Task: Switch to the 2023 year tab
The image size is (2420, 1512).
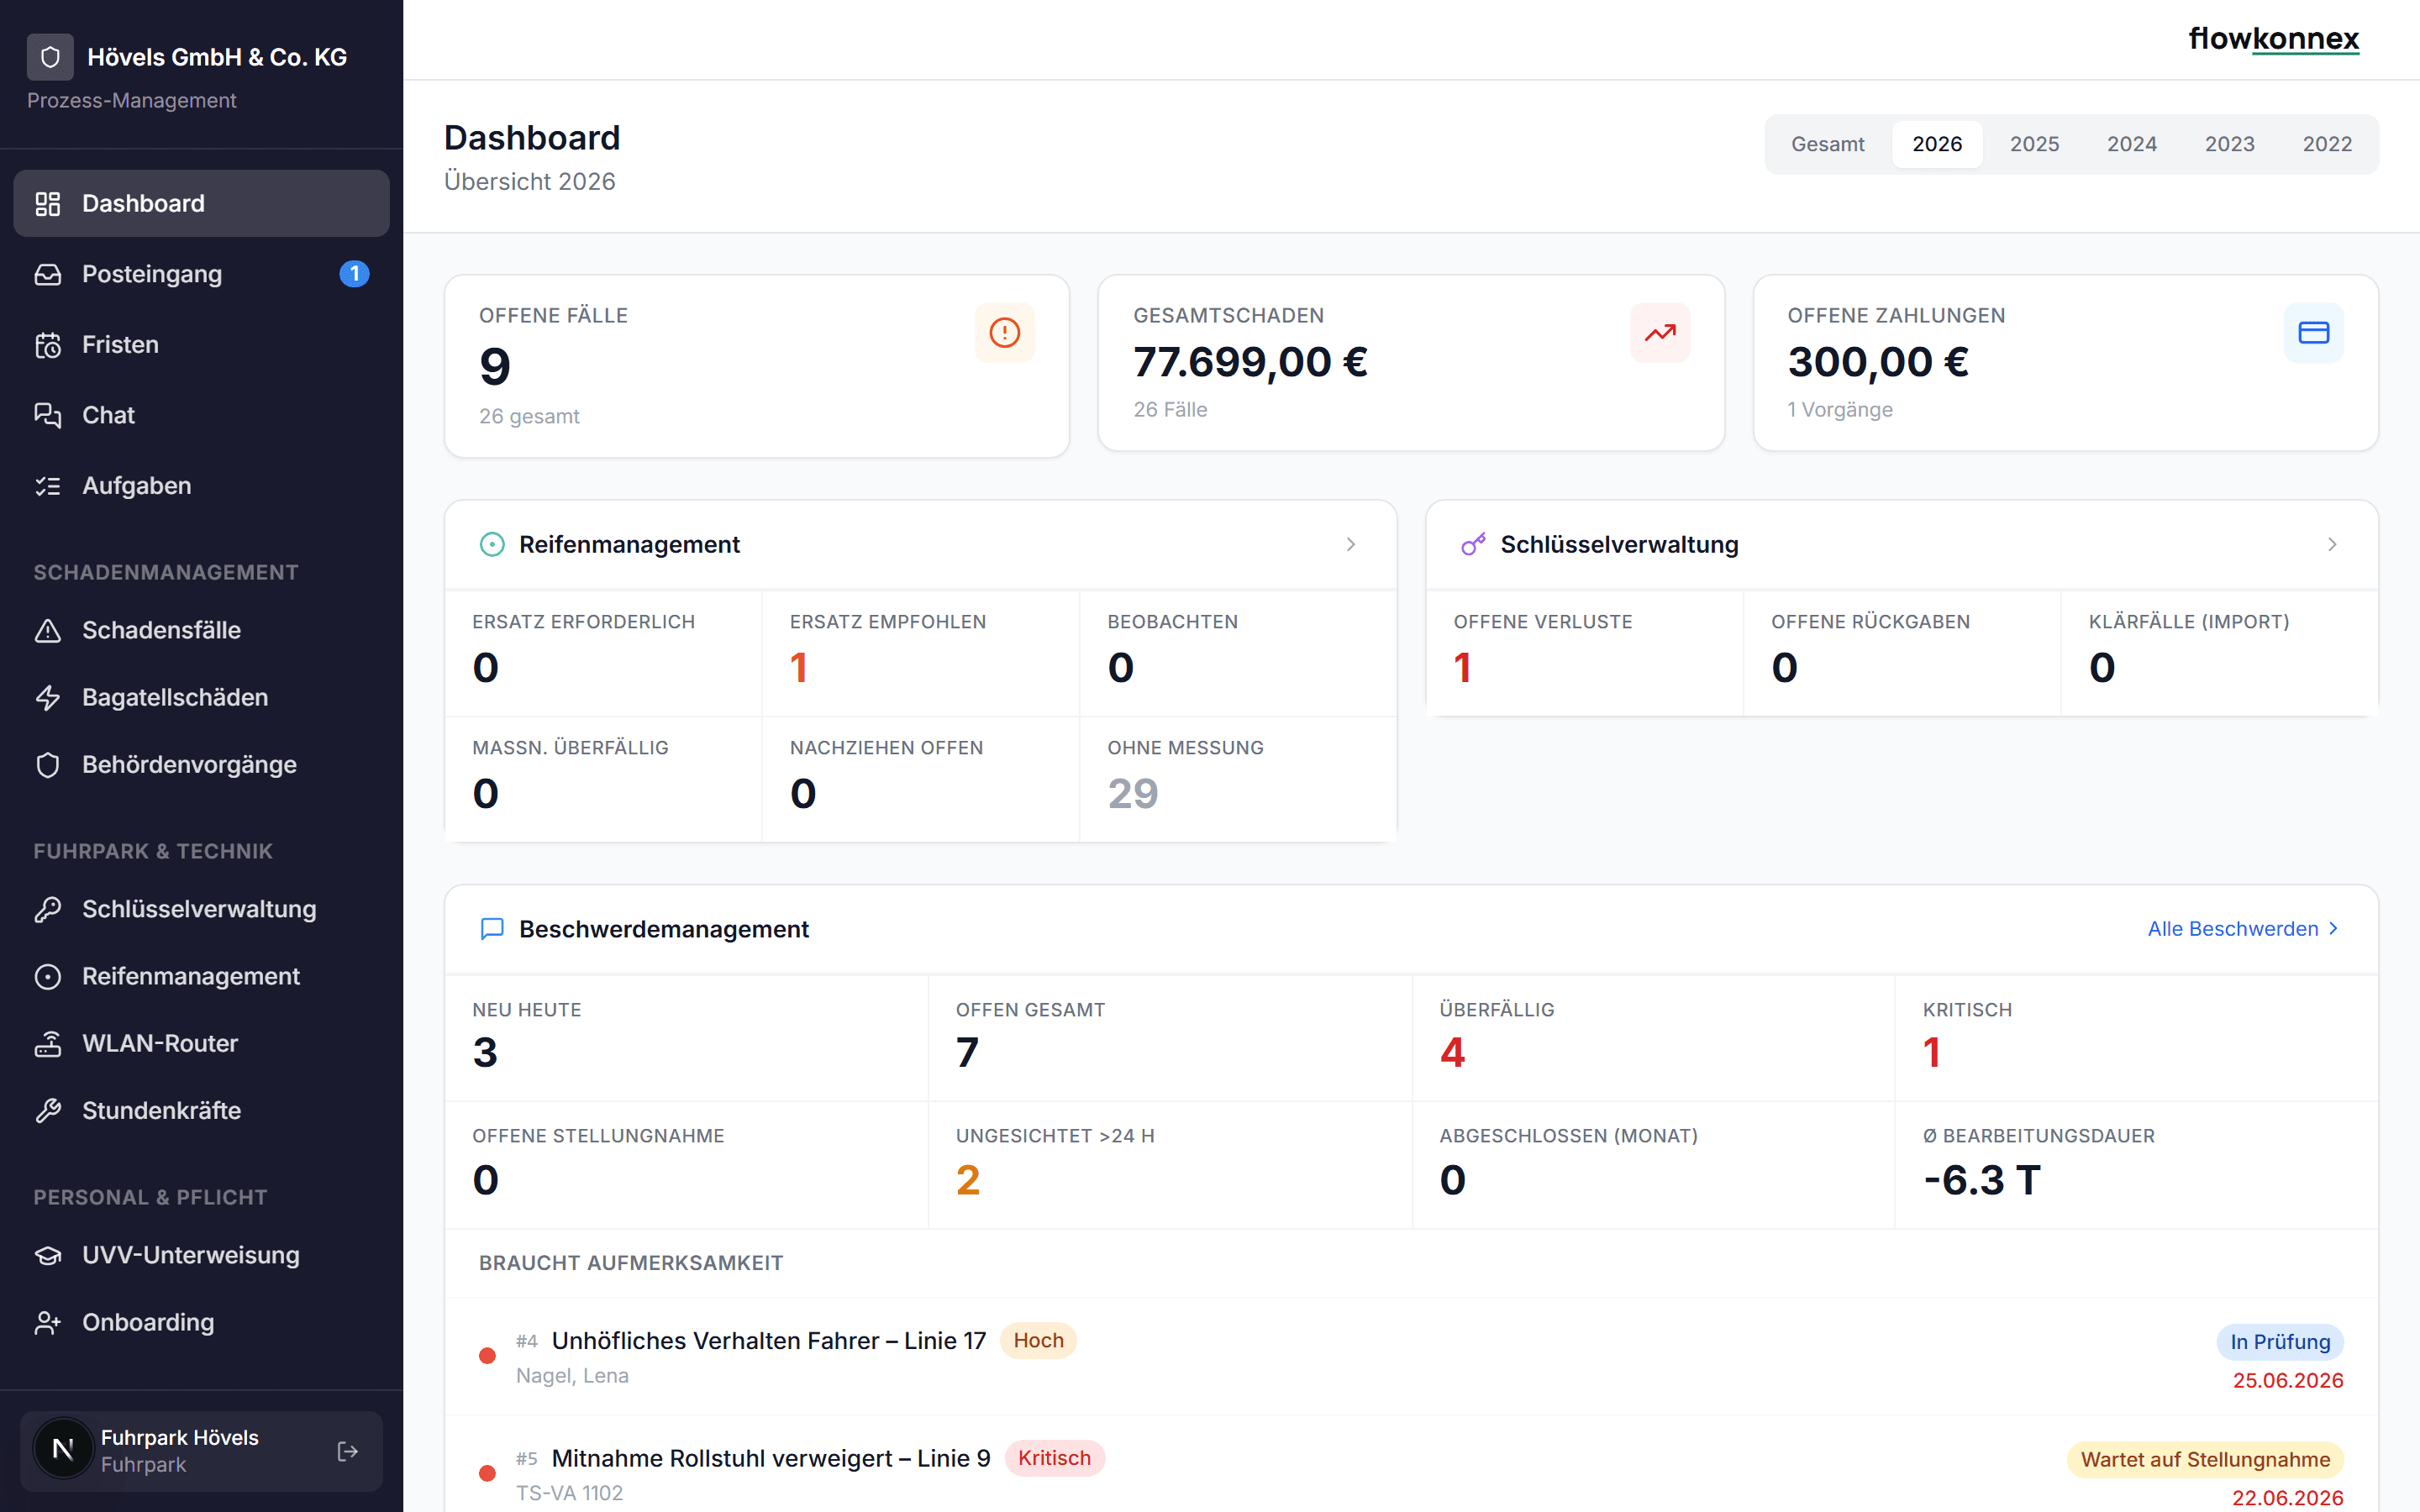Action: tap(2229, 144)
